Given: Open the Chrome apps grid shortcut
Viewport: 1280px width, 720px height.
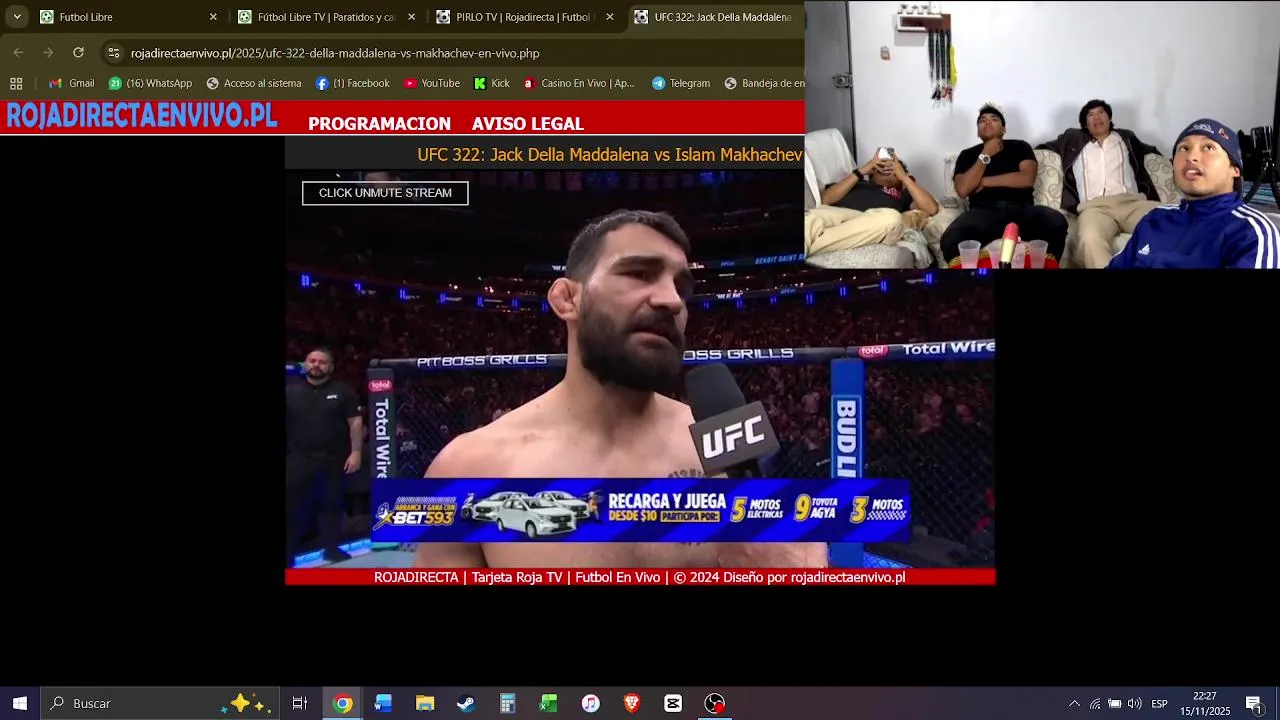Looking at the screenshot, I should [x=16, y=83].
